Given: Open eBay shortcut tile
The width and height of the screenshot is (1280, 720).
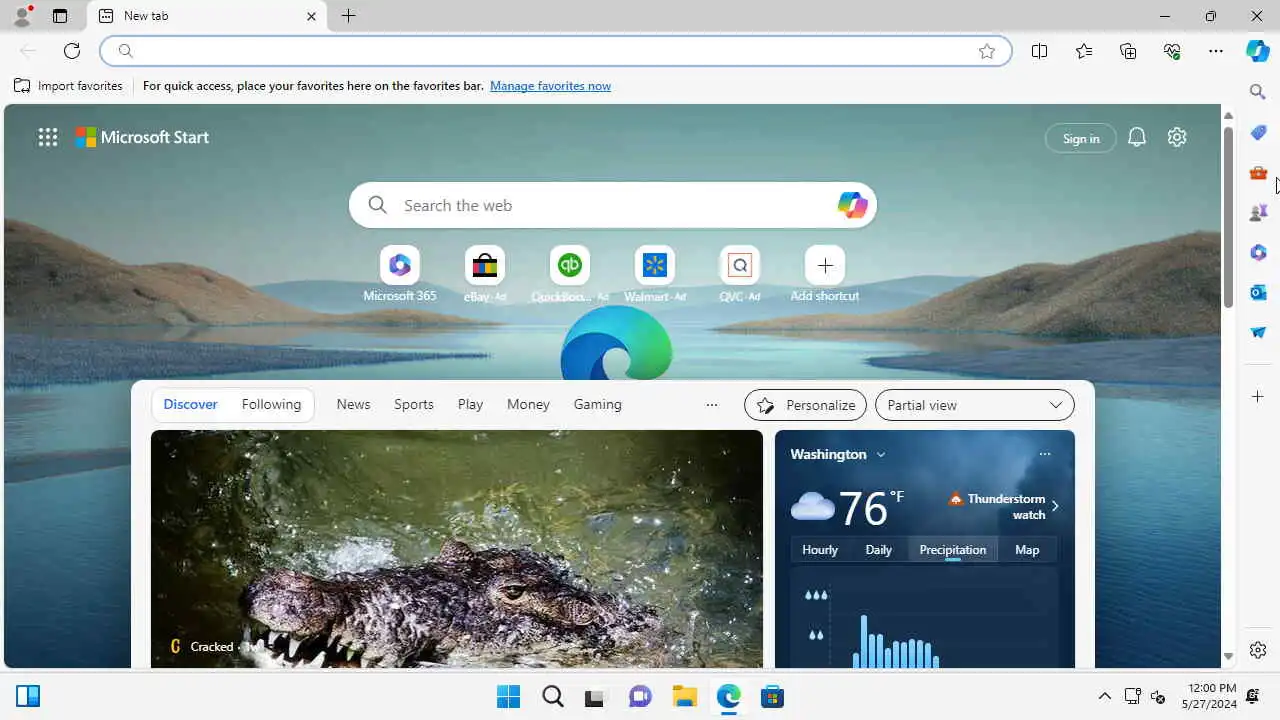Looking at the screenshot, I should pyautogui.click(x=484, y=274).
